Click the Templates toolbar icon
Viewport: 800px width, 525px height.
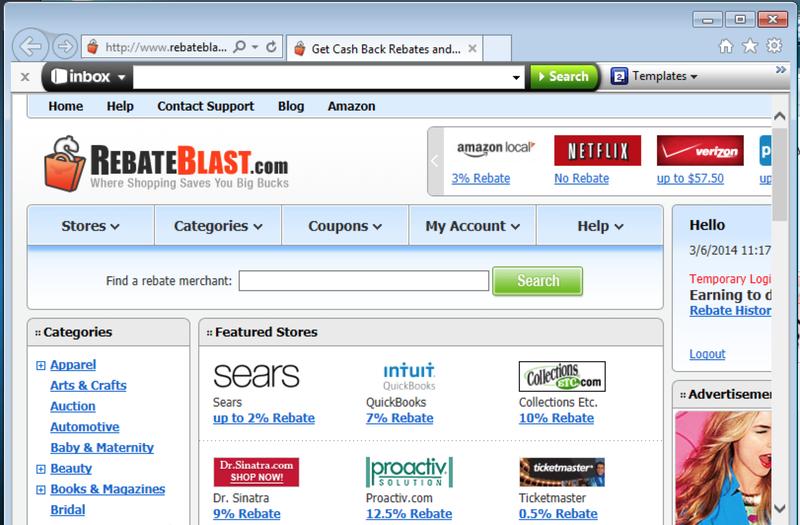(619, 77)
